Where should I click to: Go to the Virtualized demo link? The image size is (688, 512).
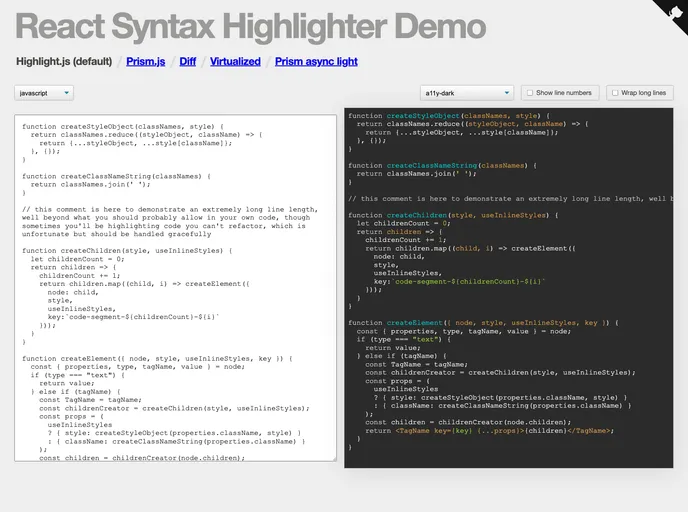point(235,62)
